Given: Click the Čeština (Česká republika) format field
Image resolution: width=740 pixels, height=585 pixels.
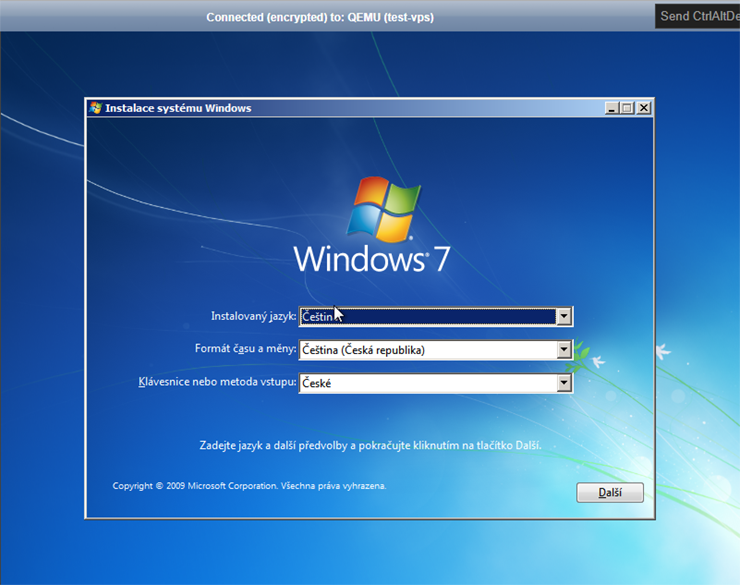Looking at the screenshot, I should tap(427, 350).
